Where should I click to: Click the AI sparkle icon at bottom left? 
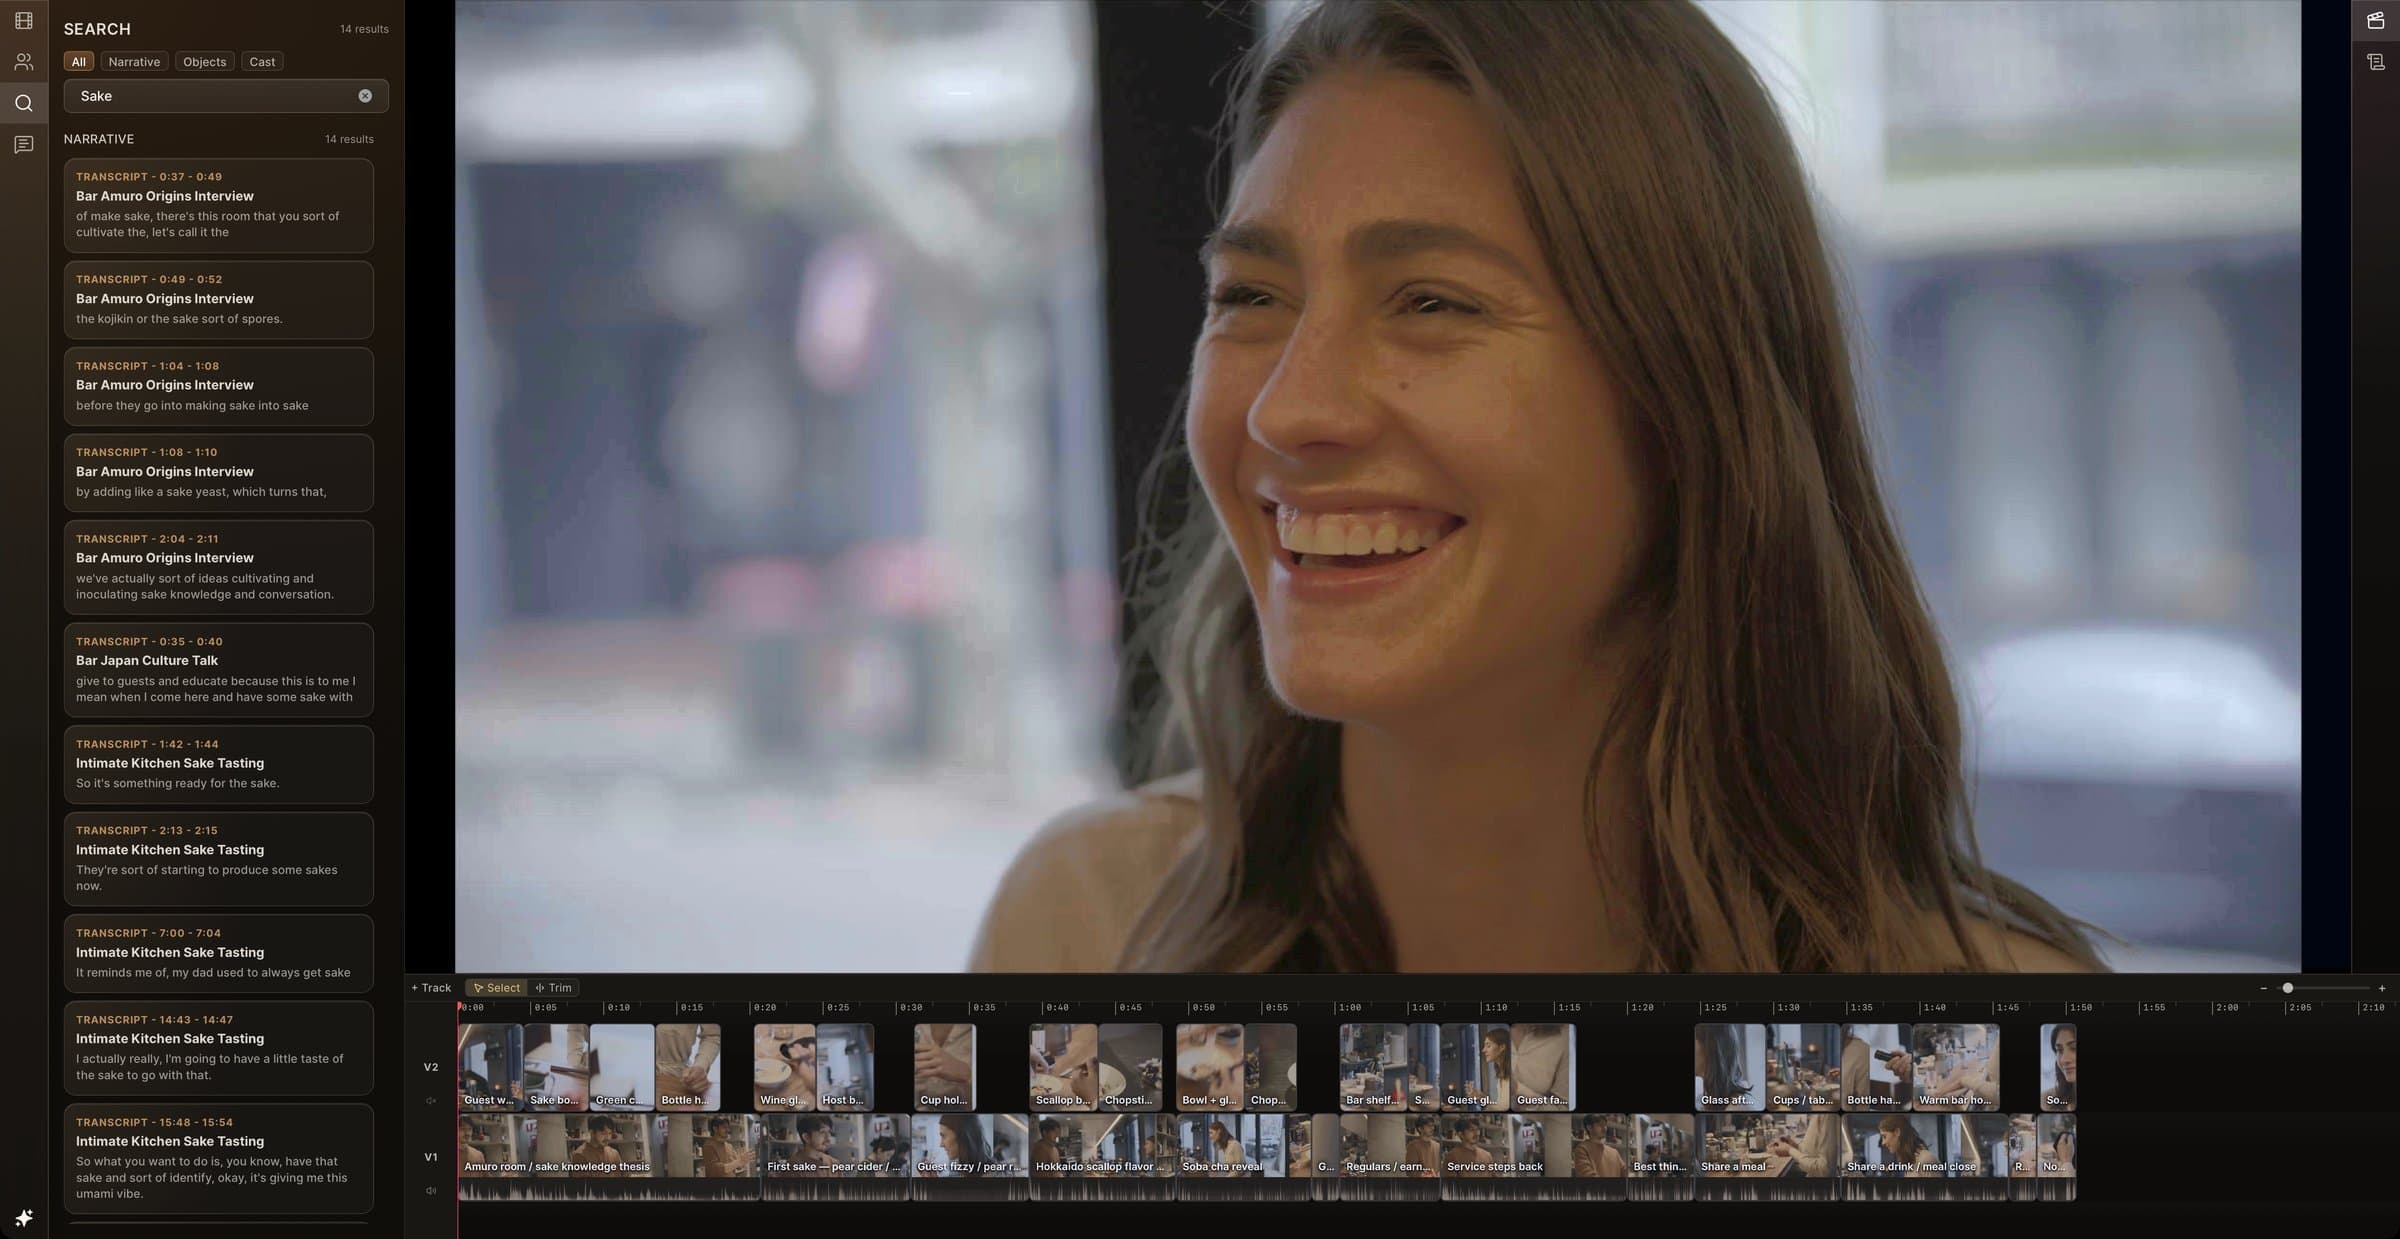point(24,1217)
